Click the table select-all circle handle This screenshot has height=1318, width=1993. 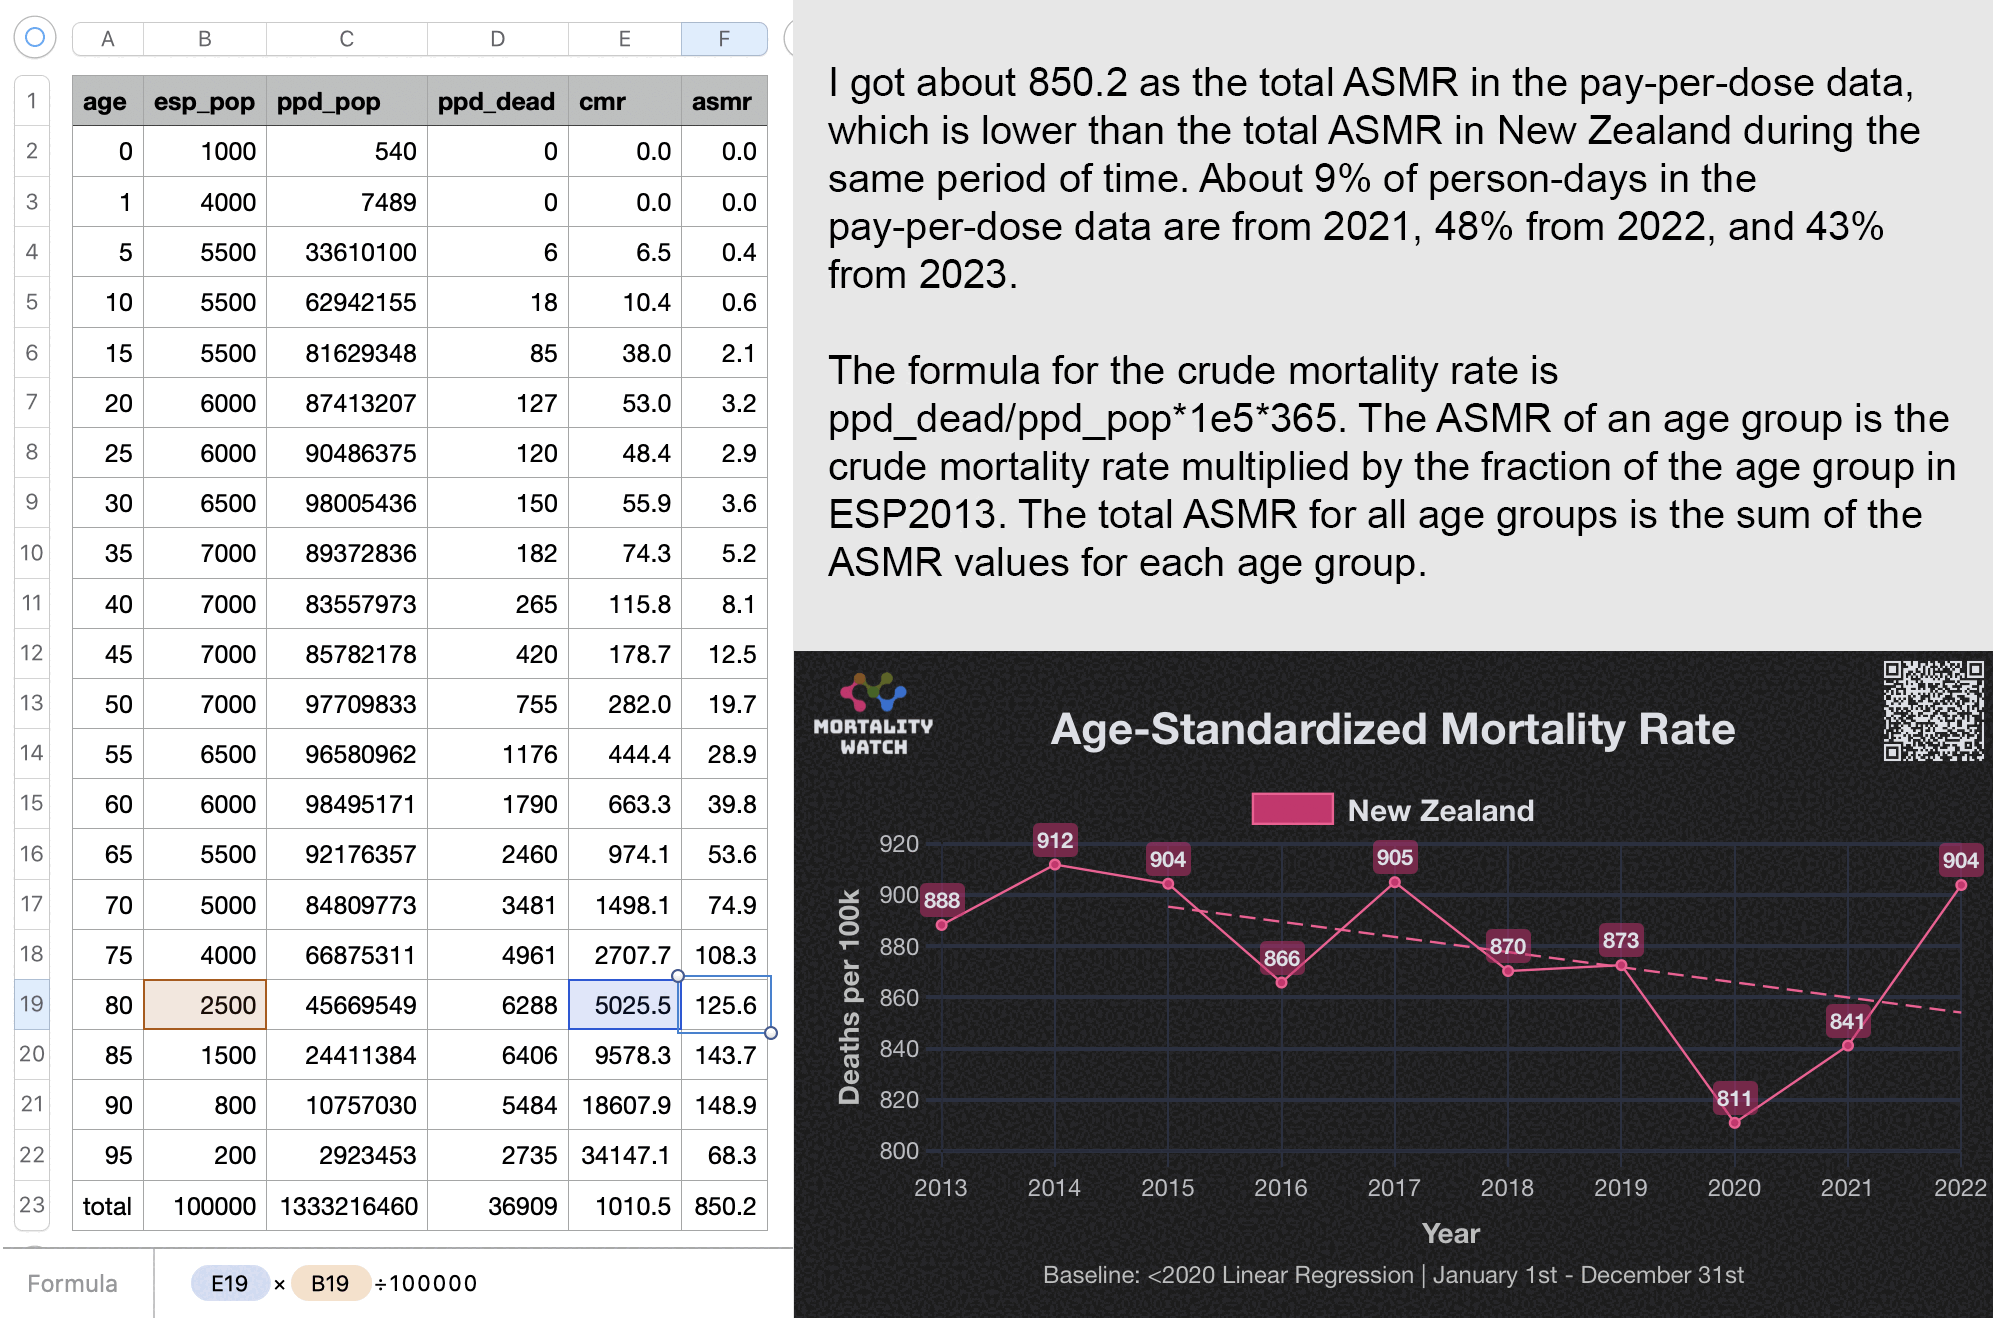pyautogui.click(x=34, y=38)
